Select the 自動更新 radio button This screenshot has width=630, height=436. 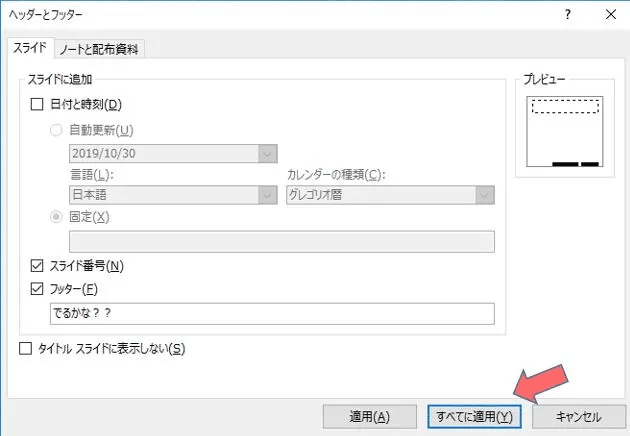[56, 130]
